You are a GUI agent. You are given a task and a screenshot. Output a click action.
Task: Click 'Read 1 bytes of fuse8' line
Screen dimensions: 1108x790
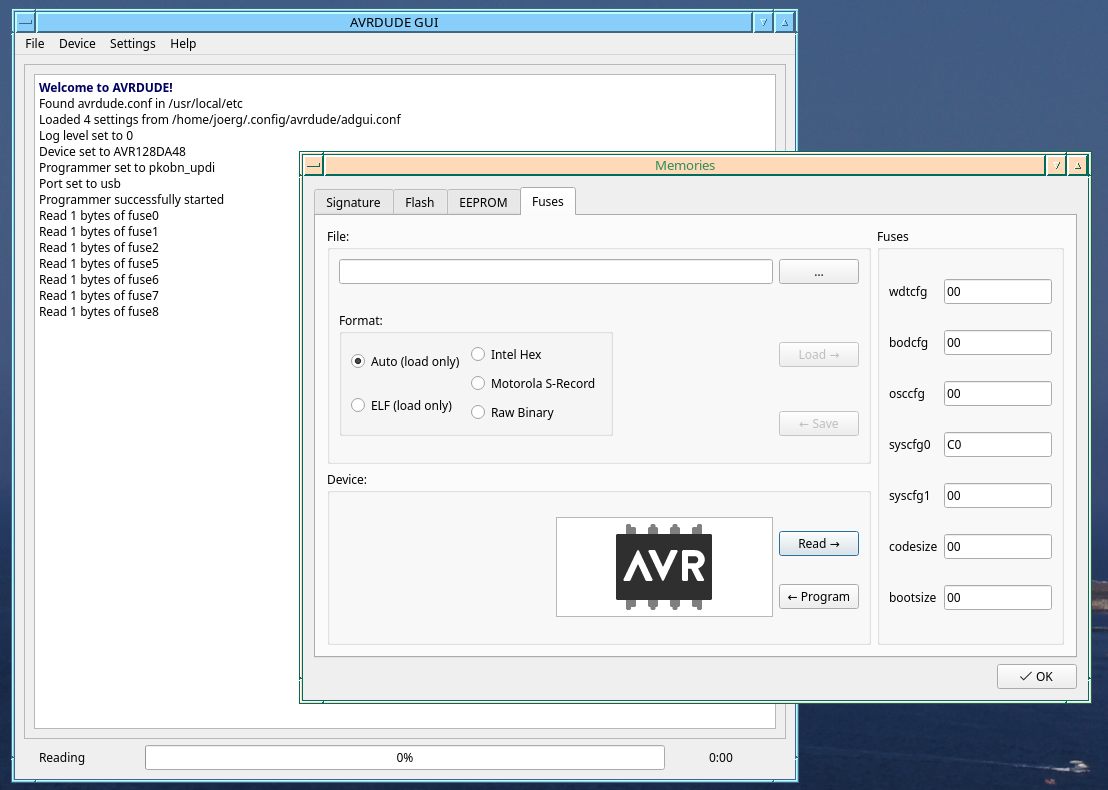(99, 312)
